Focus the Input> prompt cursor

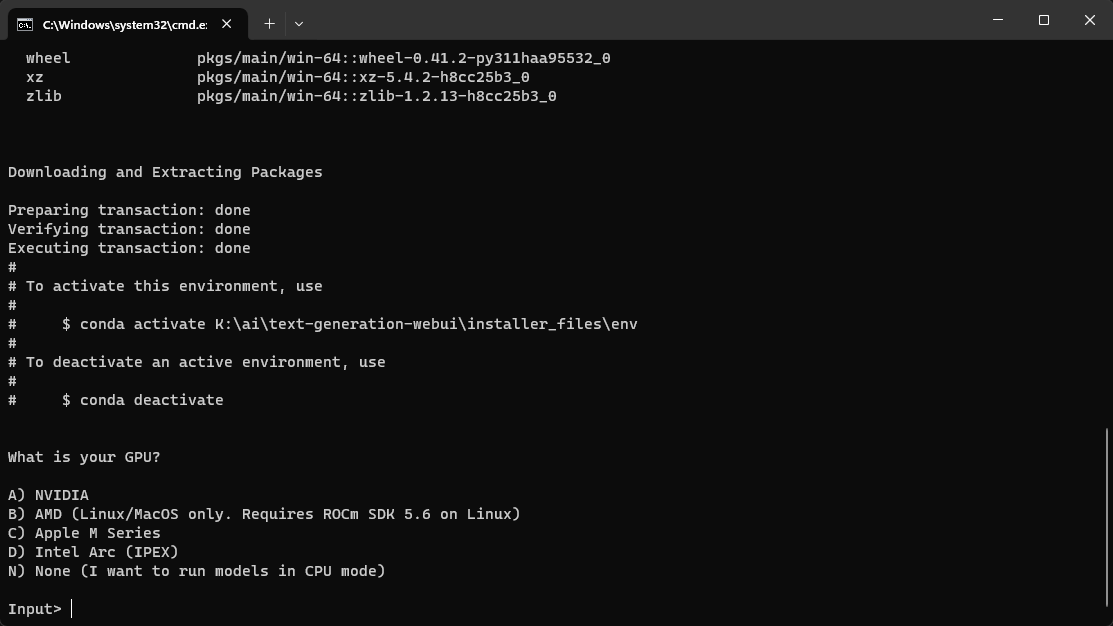[72, 609]
